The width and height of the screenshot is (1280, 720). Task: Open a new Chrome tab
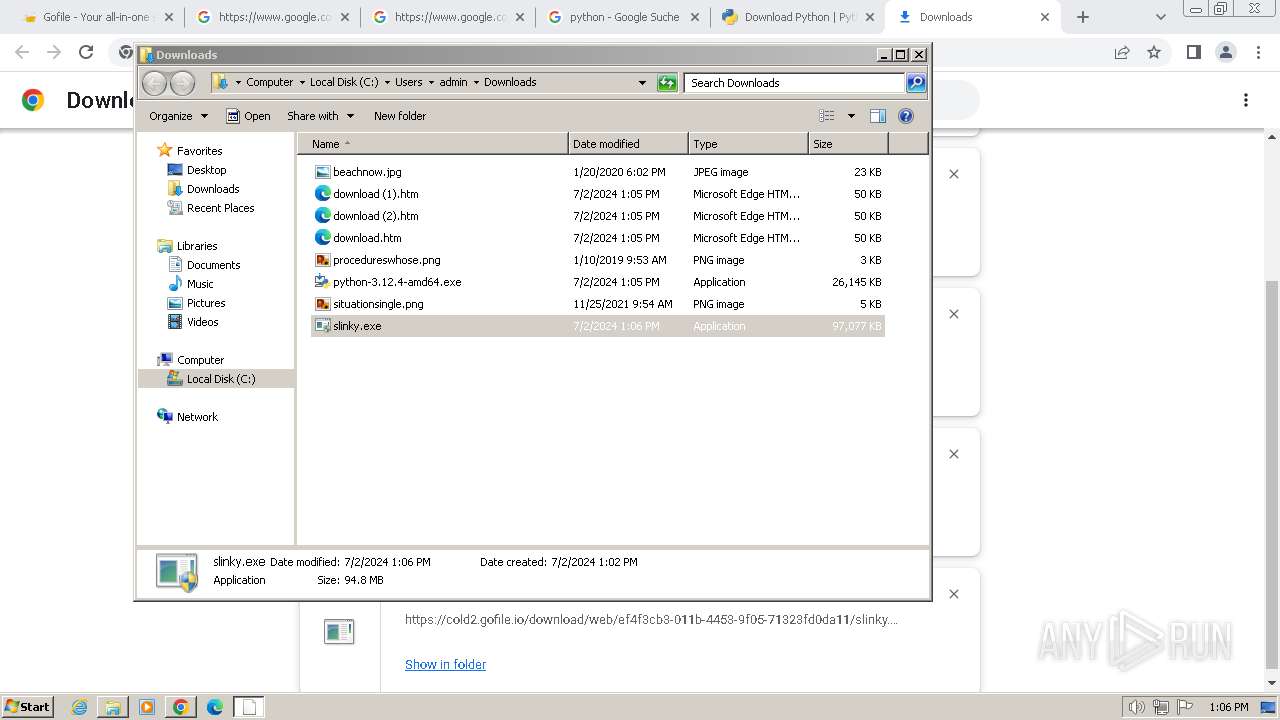(1083, 17)
